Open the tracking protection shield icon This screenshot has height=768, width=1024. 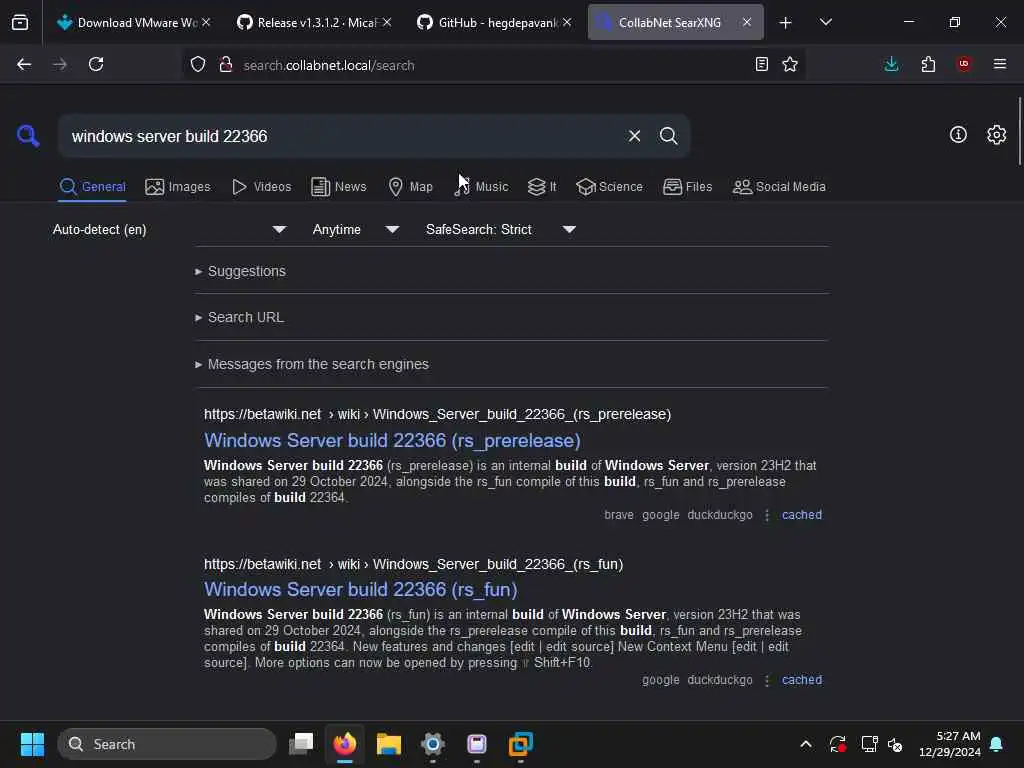pos(198,64)
